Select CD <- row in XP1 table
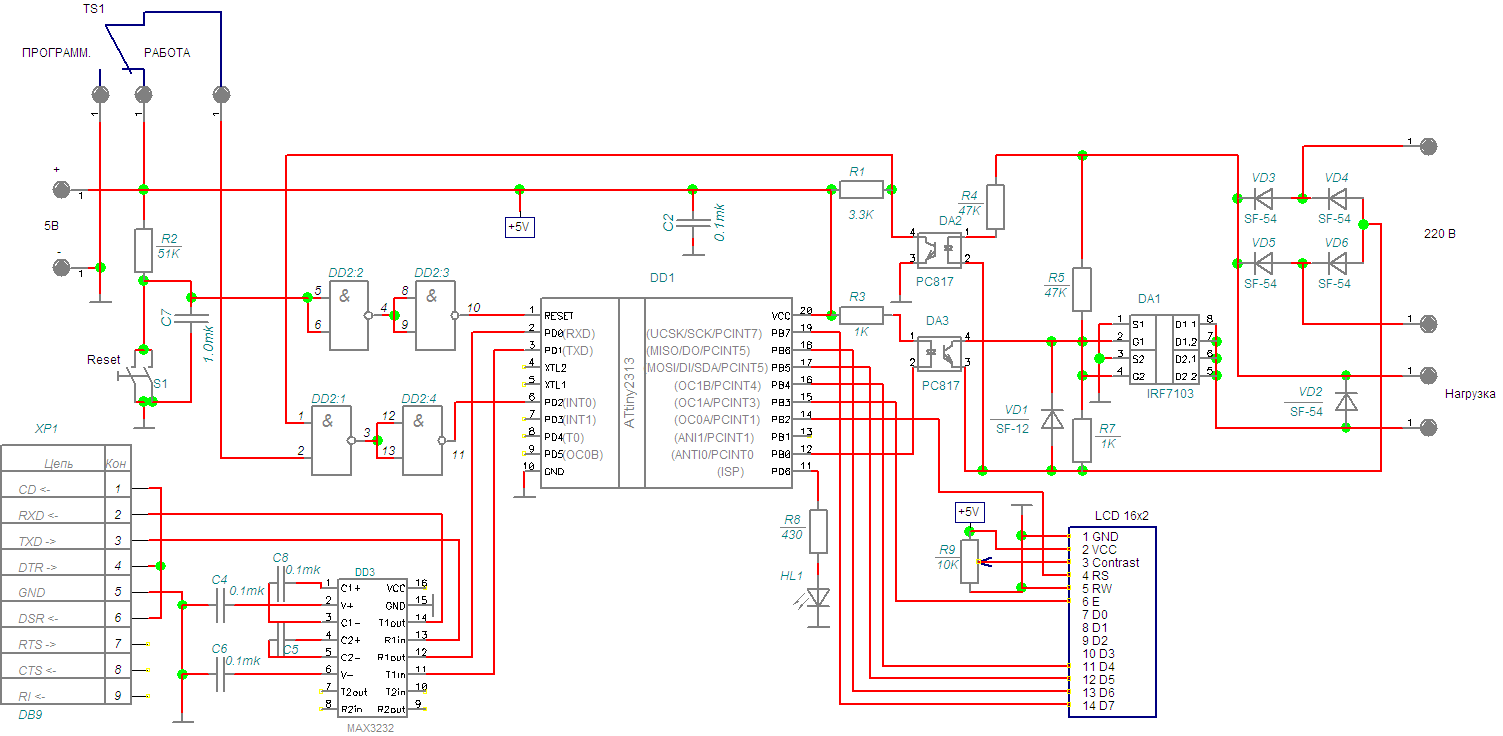 pos(67,489)
